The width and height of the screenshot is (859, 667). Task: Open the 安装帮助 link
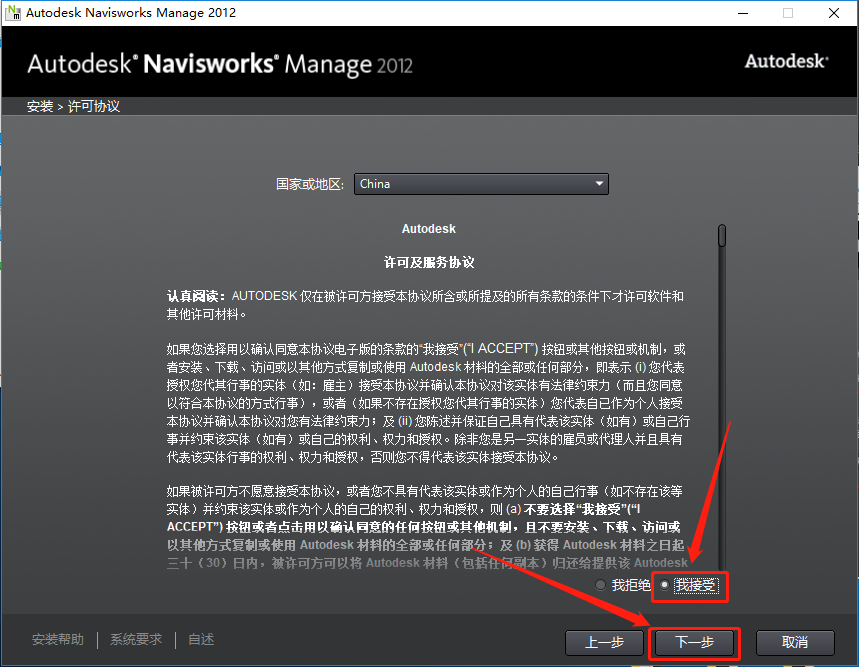(x=58, y=640)
